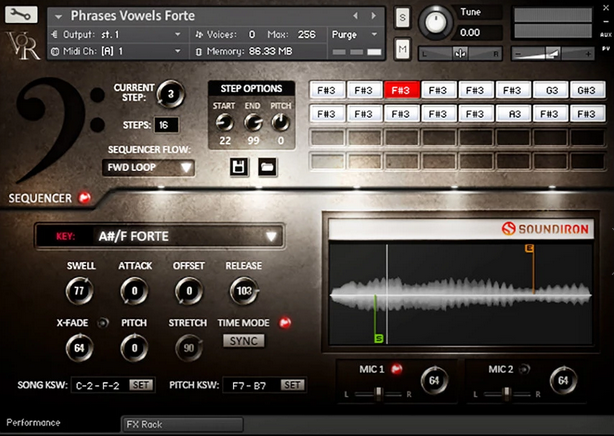Image resolution: width=614 pixels, height=436 pixels.
Task: Click the SYNC time mode button
Action: point(244,341)
